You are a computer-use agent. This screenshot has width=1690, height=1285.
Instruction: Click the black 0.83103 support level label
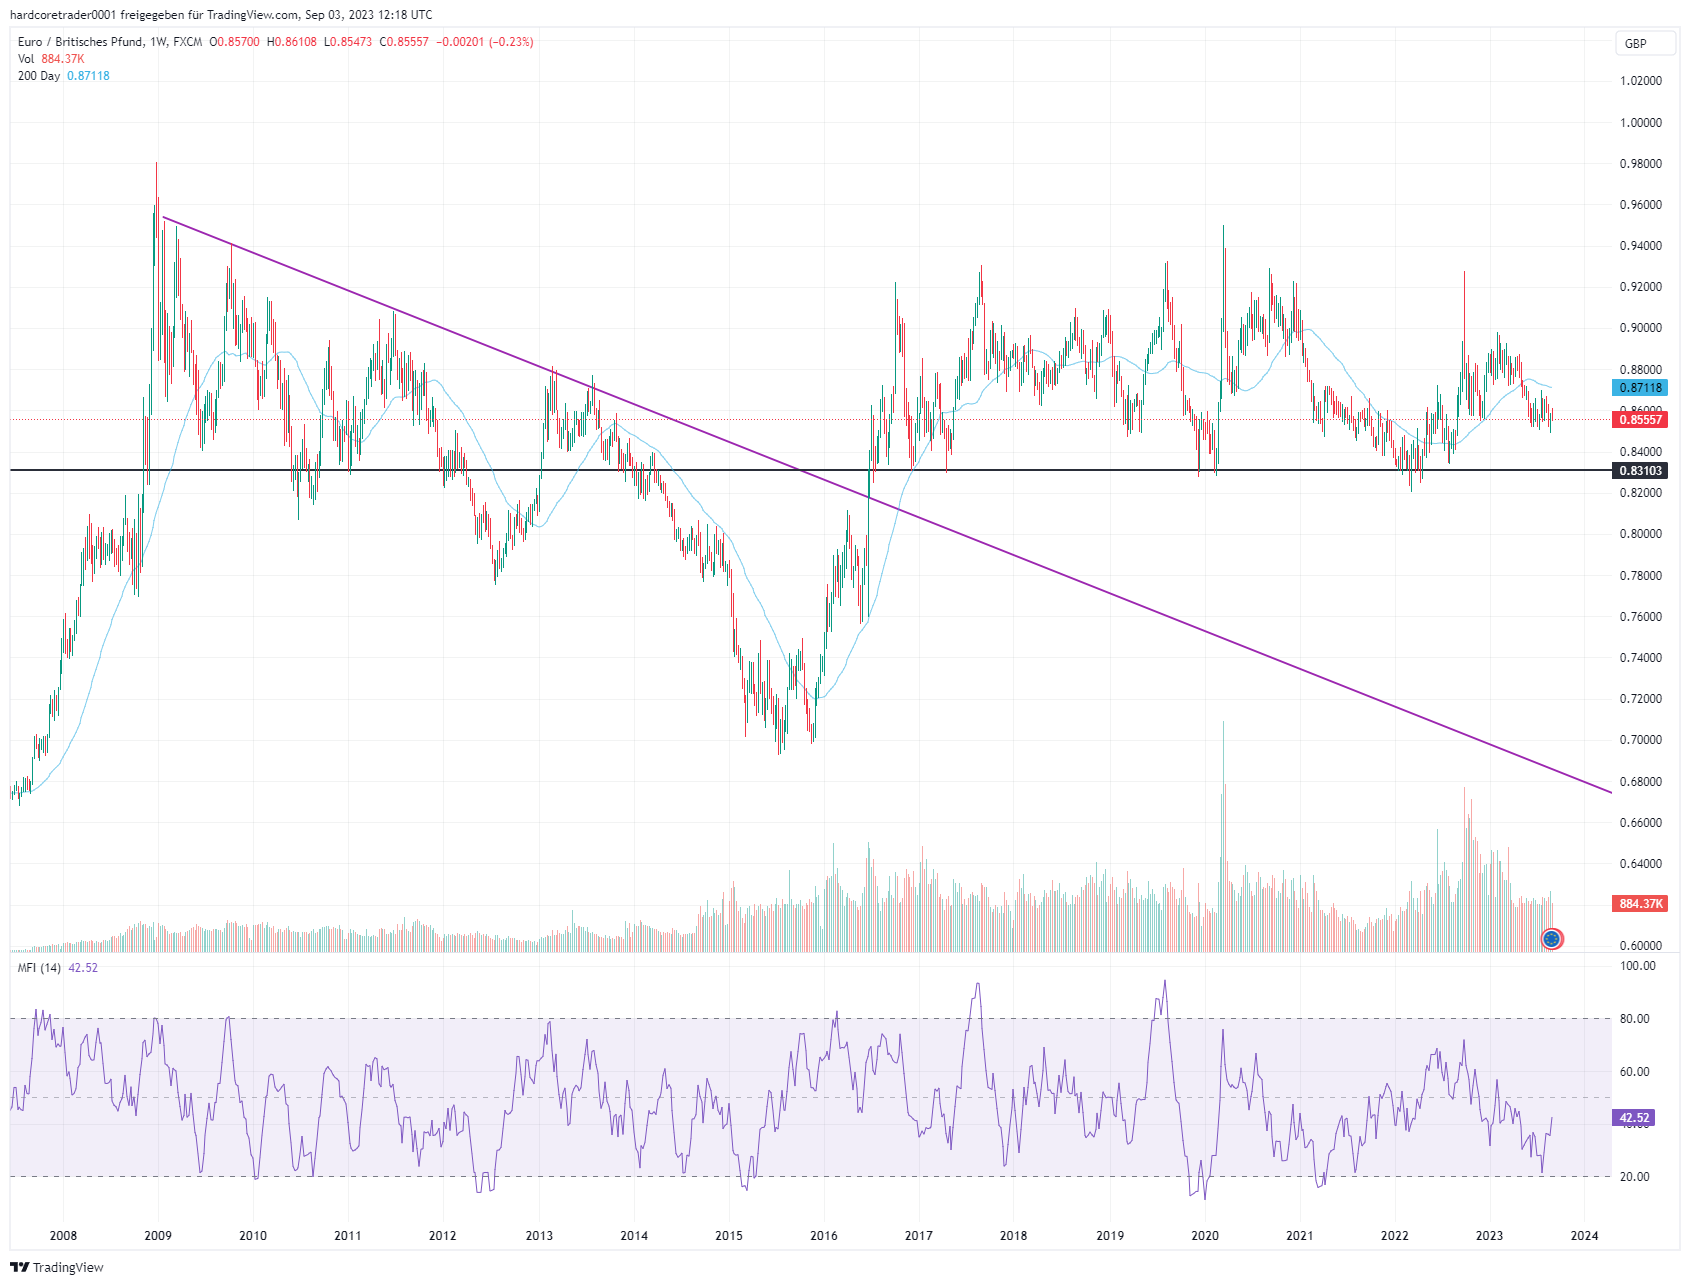1640,471
